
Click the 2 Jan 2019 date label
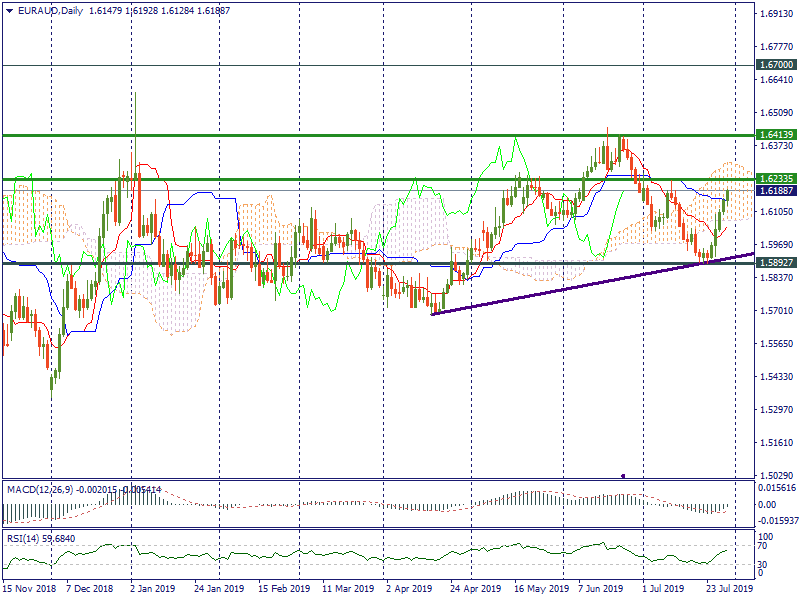coord(152,589)
